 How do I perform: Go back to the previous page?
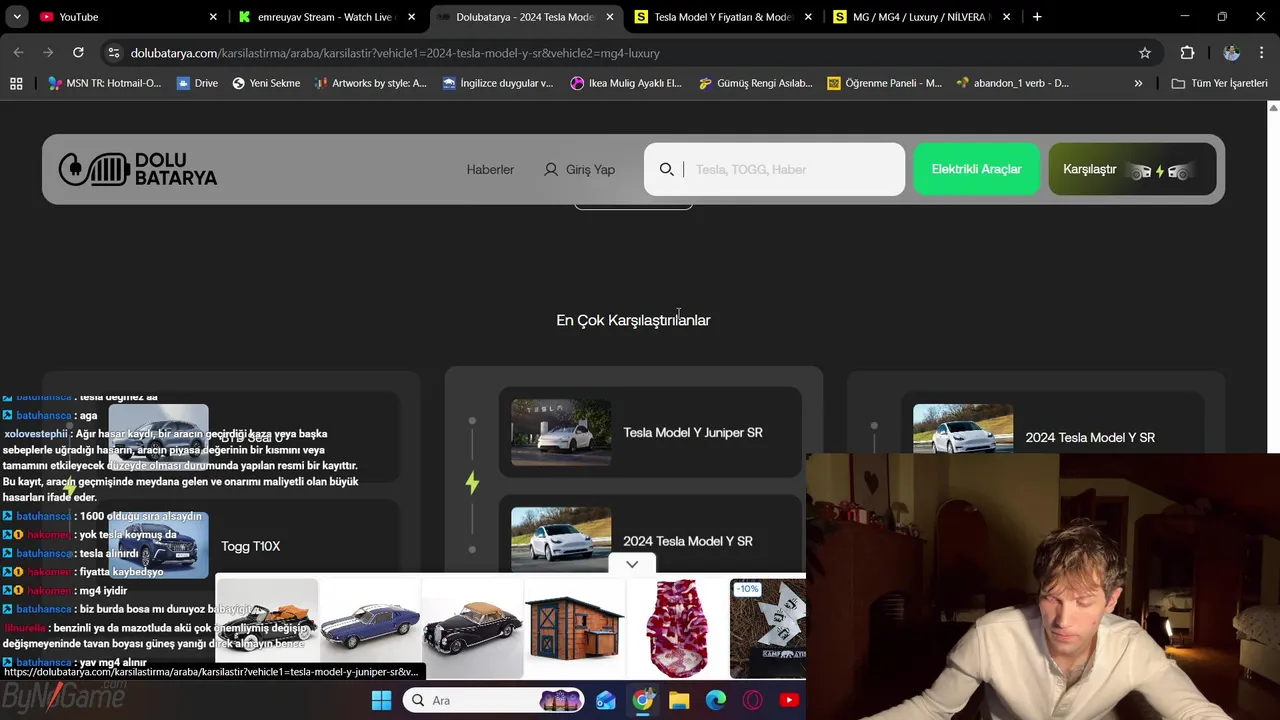19,53
